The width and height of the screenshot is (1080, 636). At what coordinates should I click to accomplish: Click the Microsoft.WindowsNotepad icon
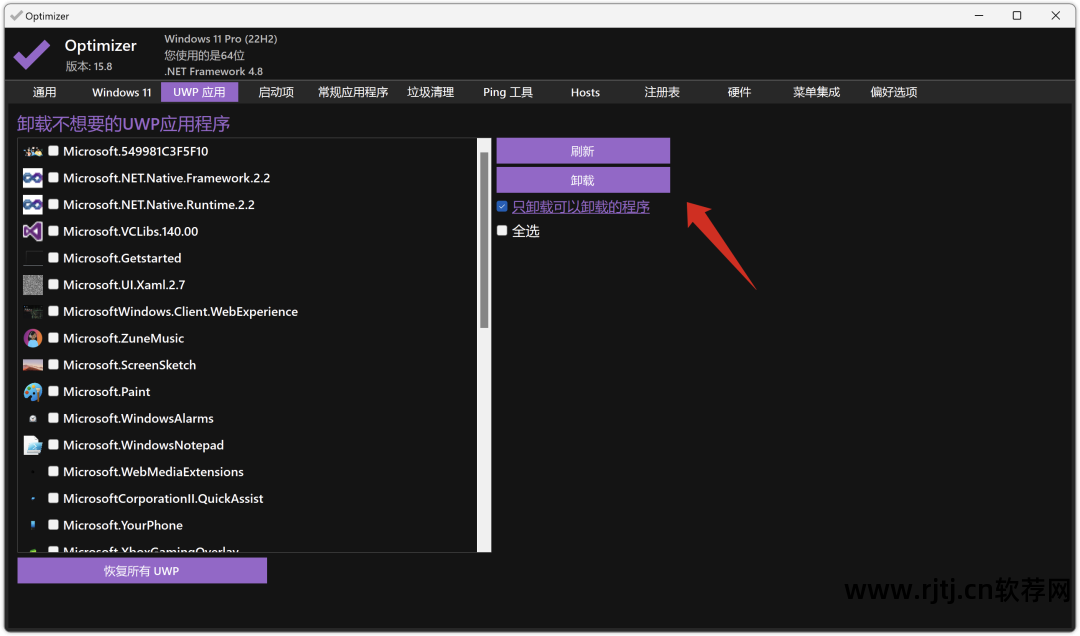pos(33,445)
